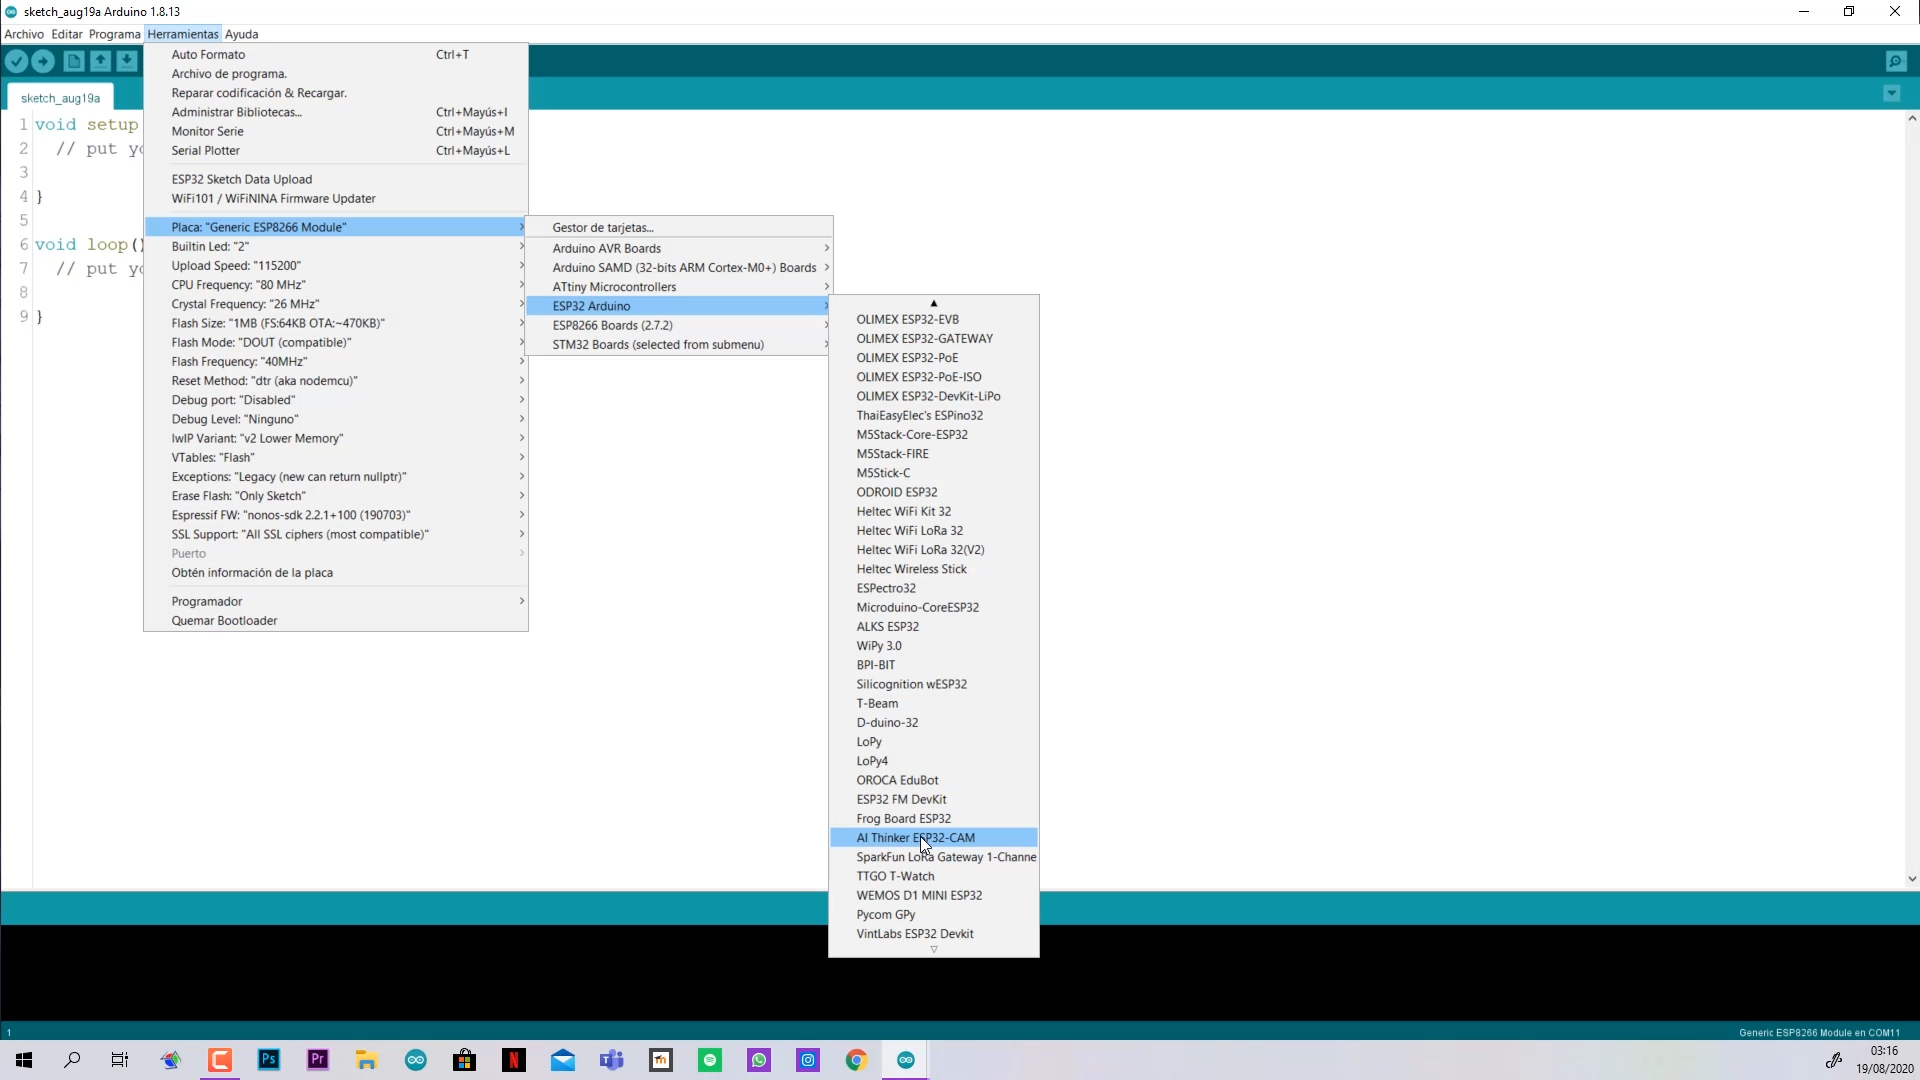Click the New sketch toolbar icon
Image resolution: width=1920 pixels, height=1080 pixels.
click(74, 62)
